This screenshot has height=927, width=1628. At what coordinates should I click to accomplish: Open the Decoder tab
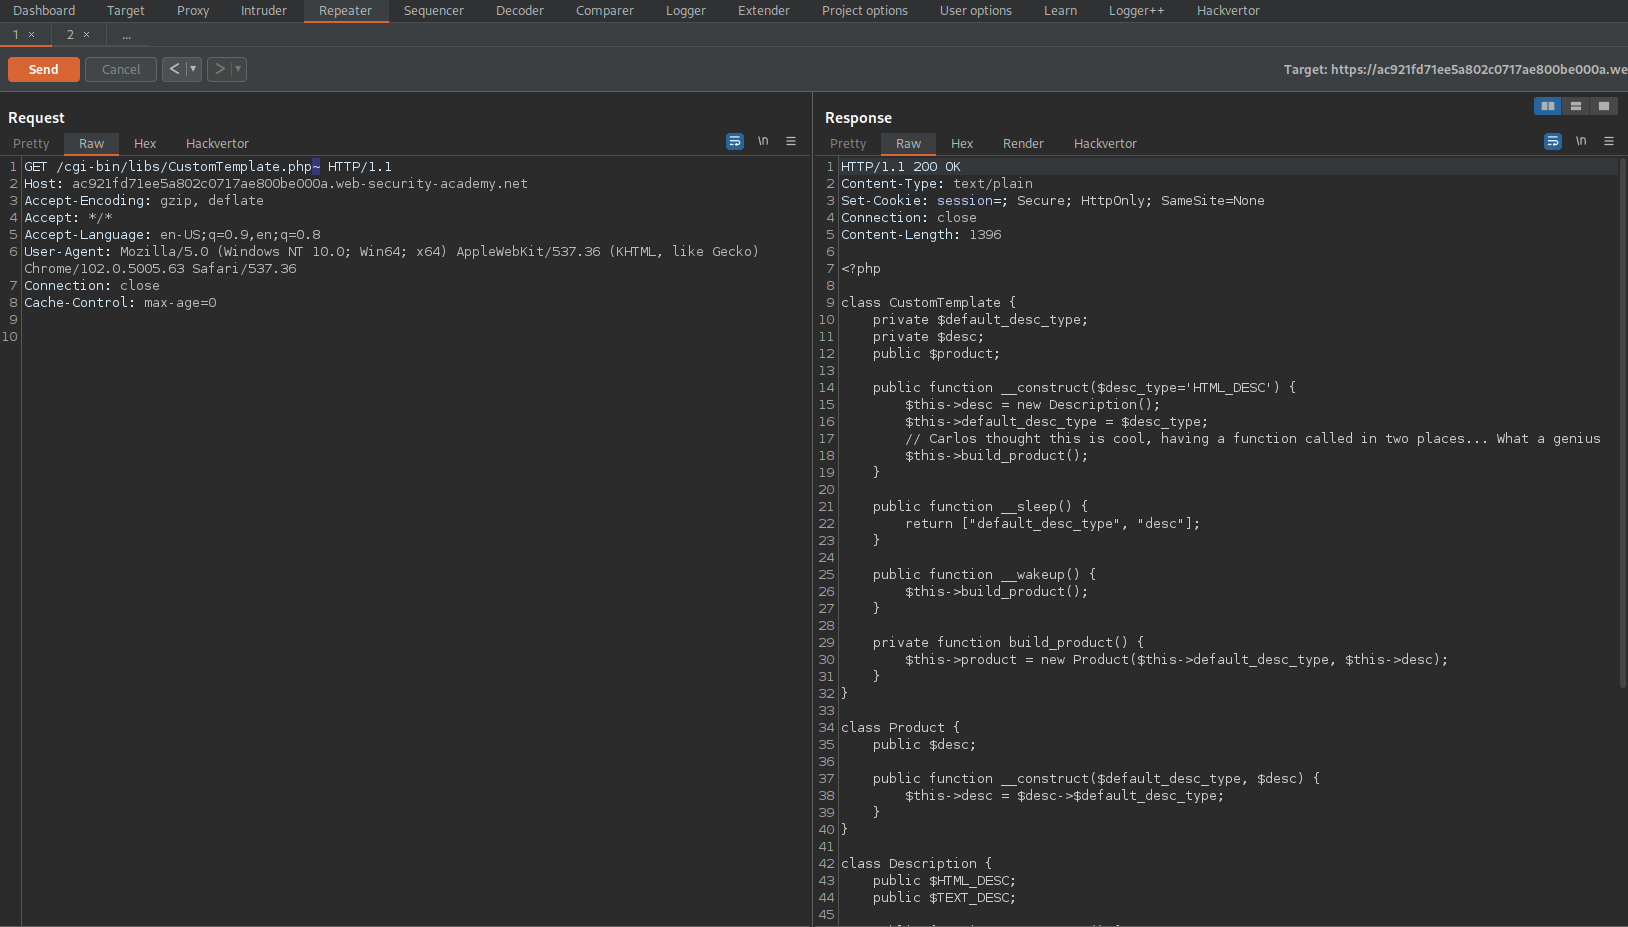pos(520,11)
